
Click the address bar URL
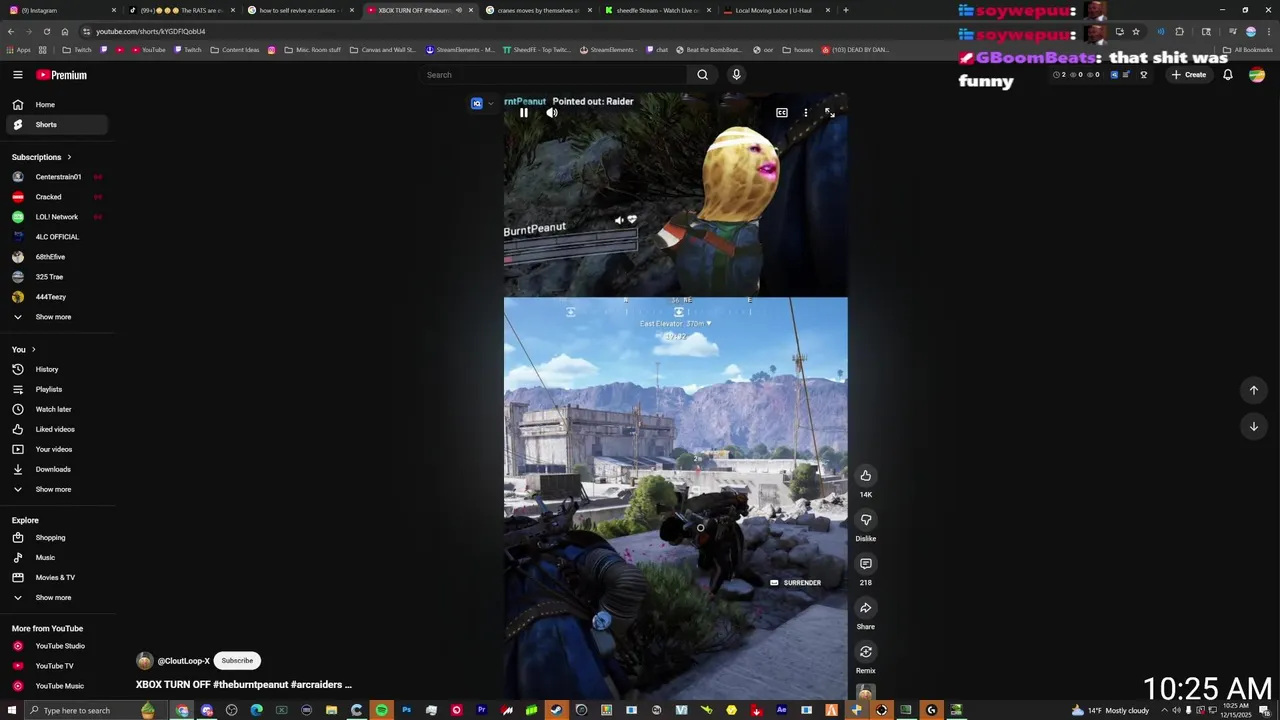(x=150, y=31)
